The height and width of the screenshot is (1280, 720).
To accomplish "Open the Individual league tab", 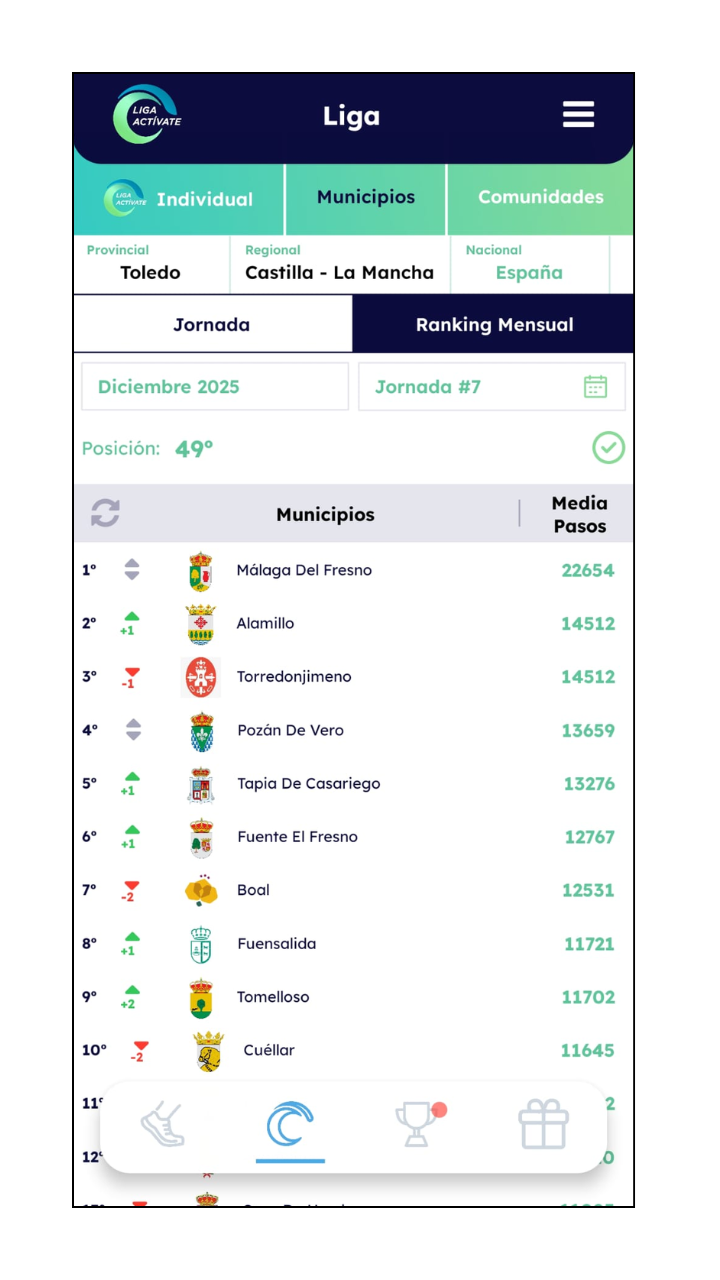I will tap(179, 199).
